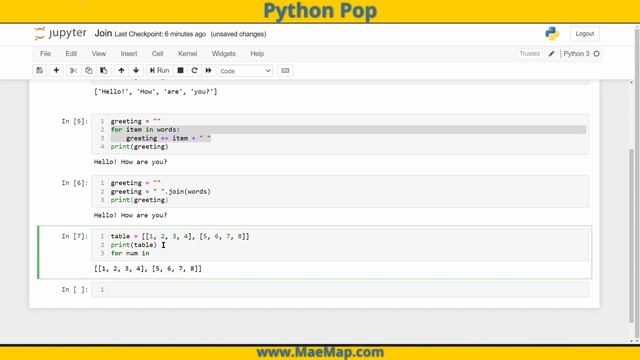Open the Widgets menu
The width and height of the screenshot is (640, 360).
(x=223, y=53)
